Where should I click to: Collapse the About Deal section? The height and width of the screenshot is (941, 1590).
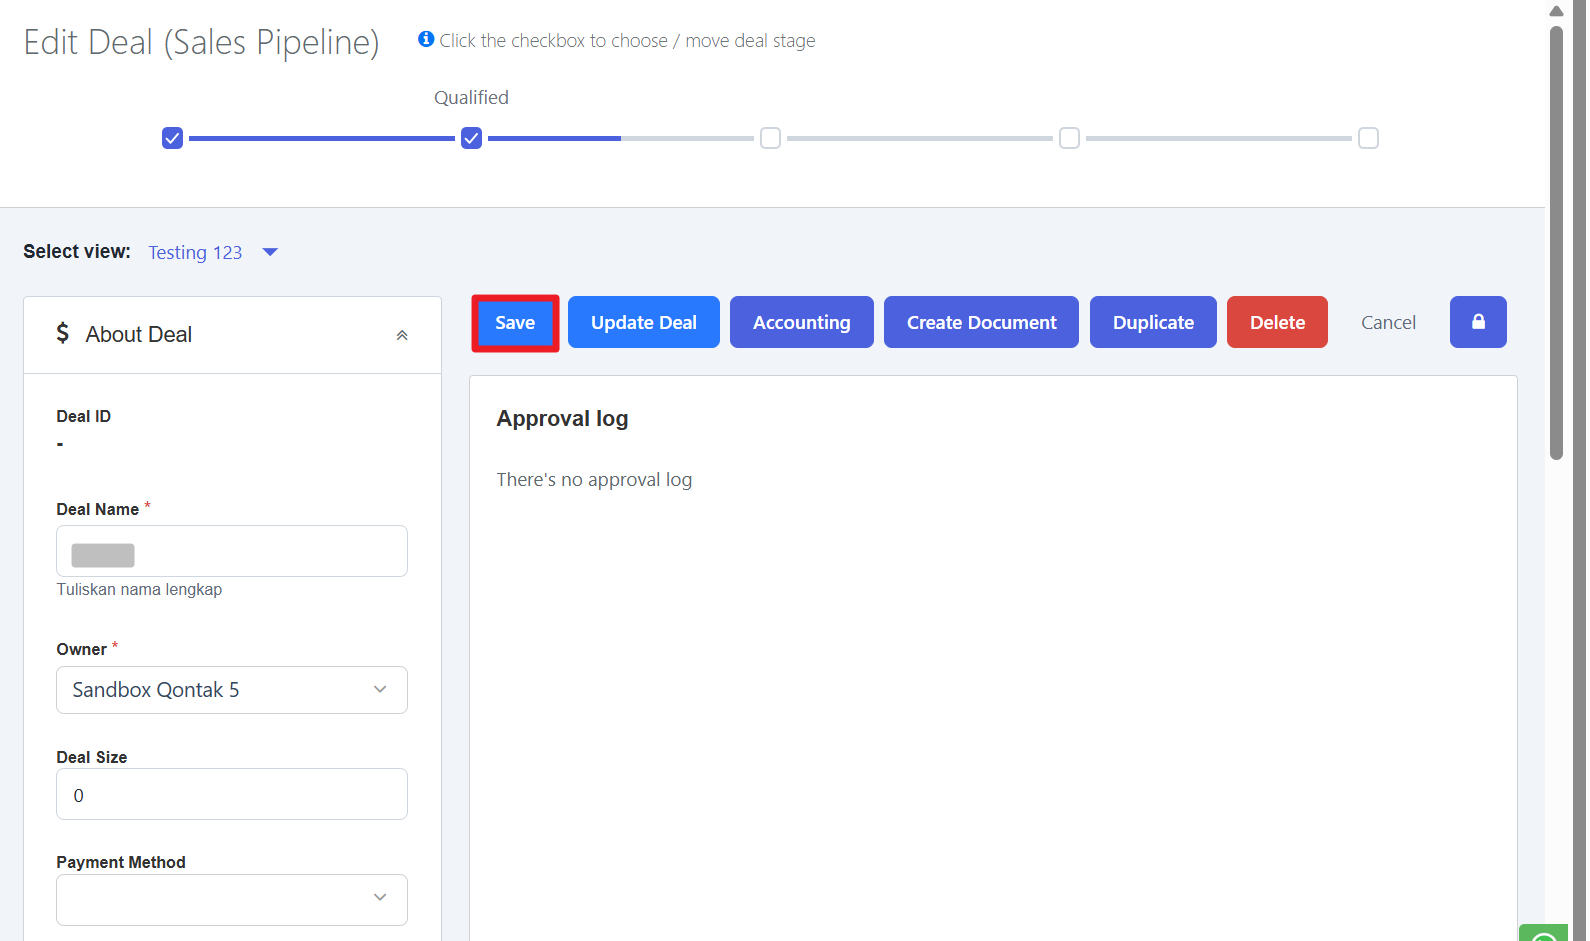pyautogui.click(x=402, y=335)
